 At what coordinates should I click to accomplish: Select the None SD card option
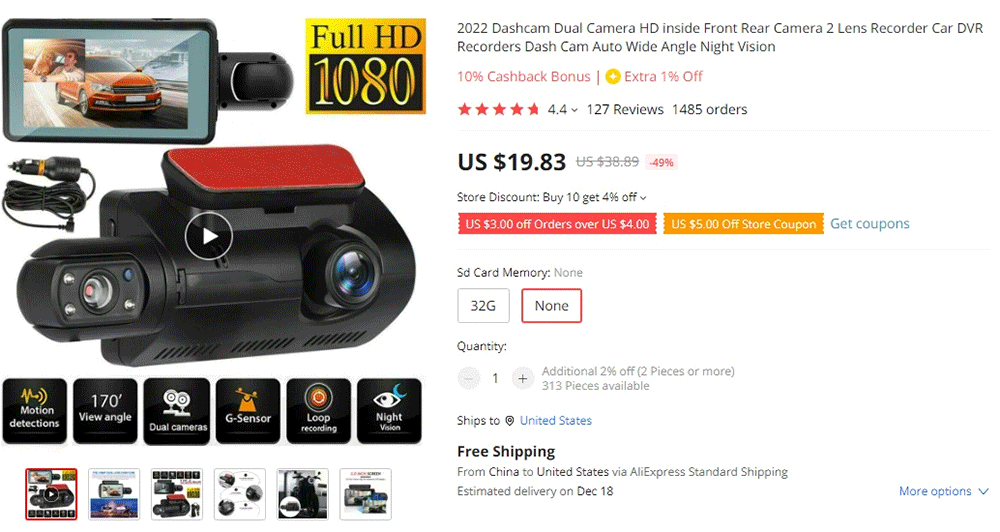click(552, 306)
